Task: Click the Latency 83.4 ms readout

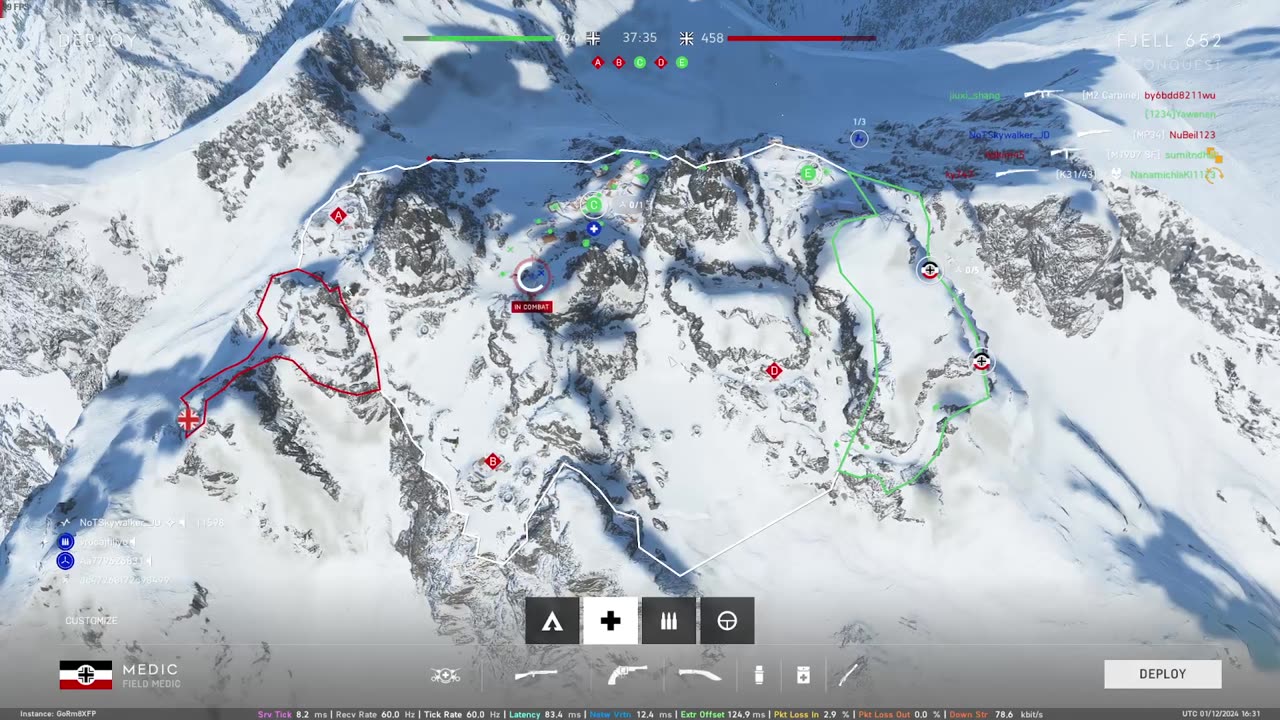Action: coord(545,714)
